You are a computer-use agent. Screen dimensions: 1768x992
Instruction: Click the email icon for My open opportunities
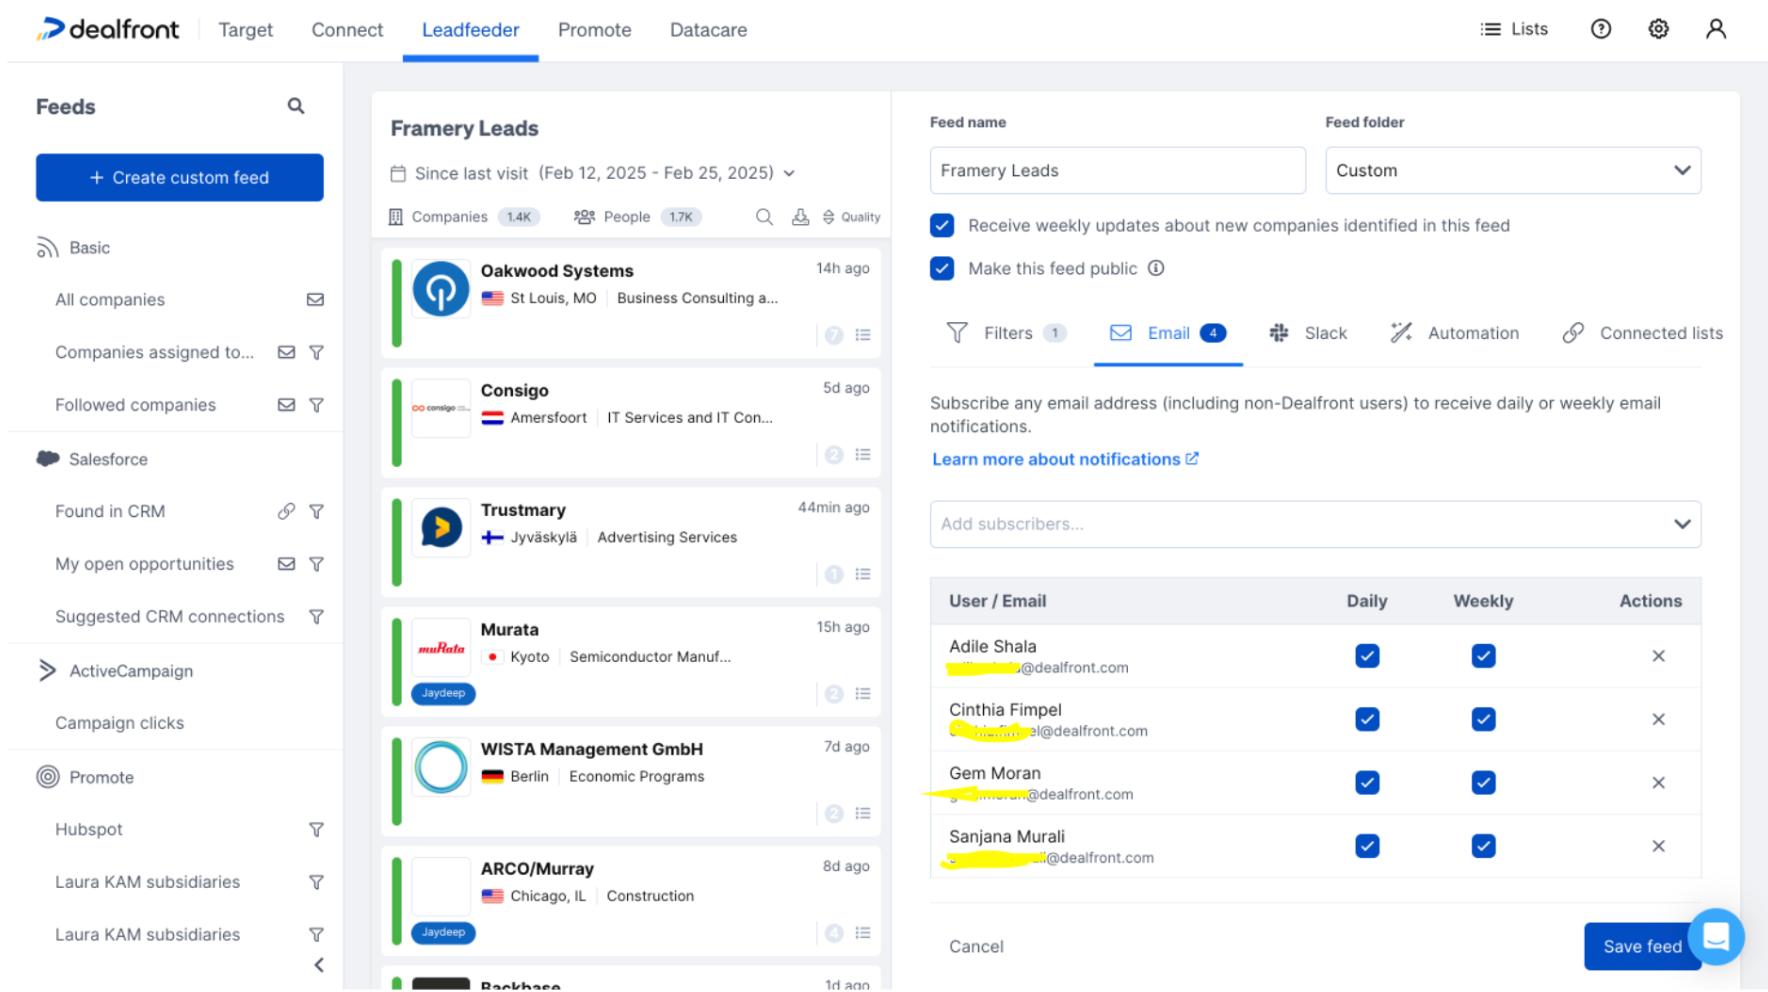286,564
